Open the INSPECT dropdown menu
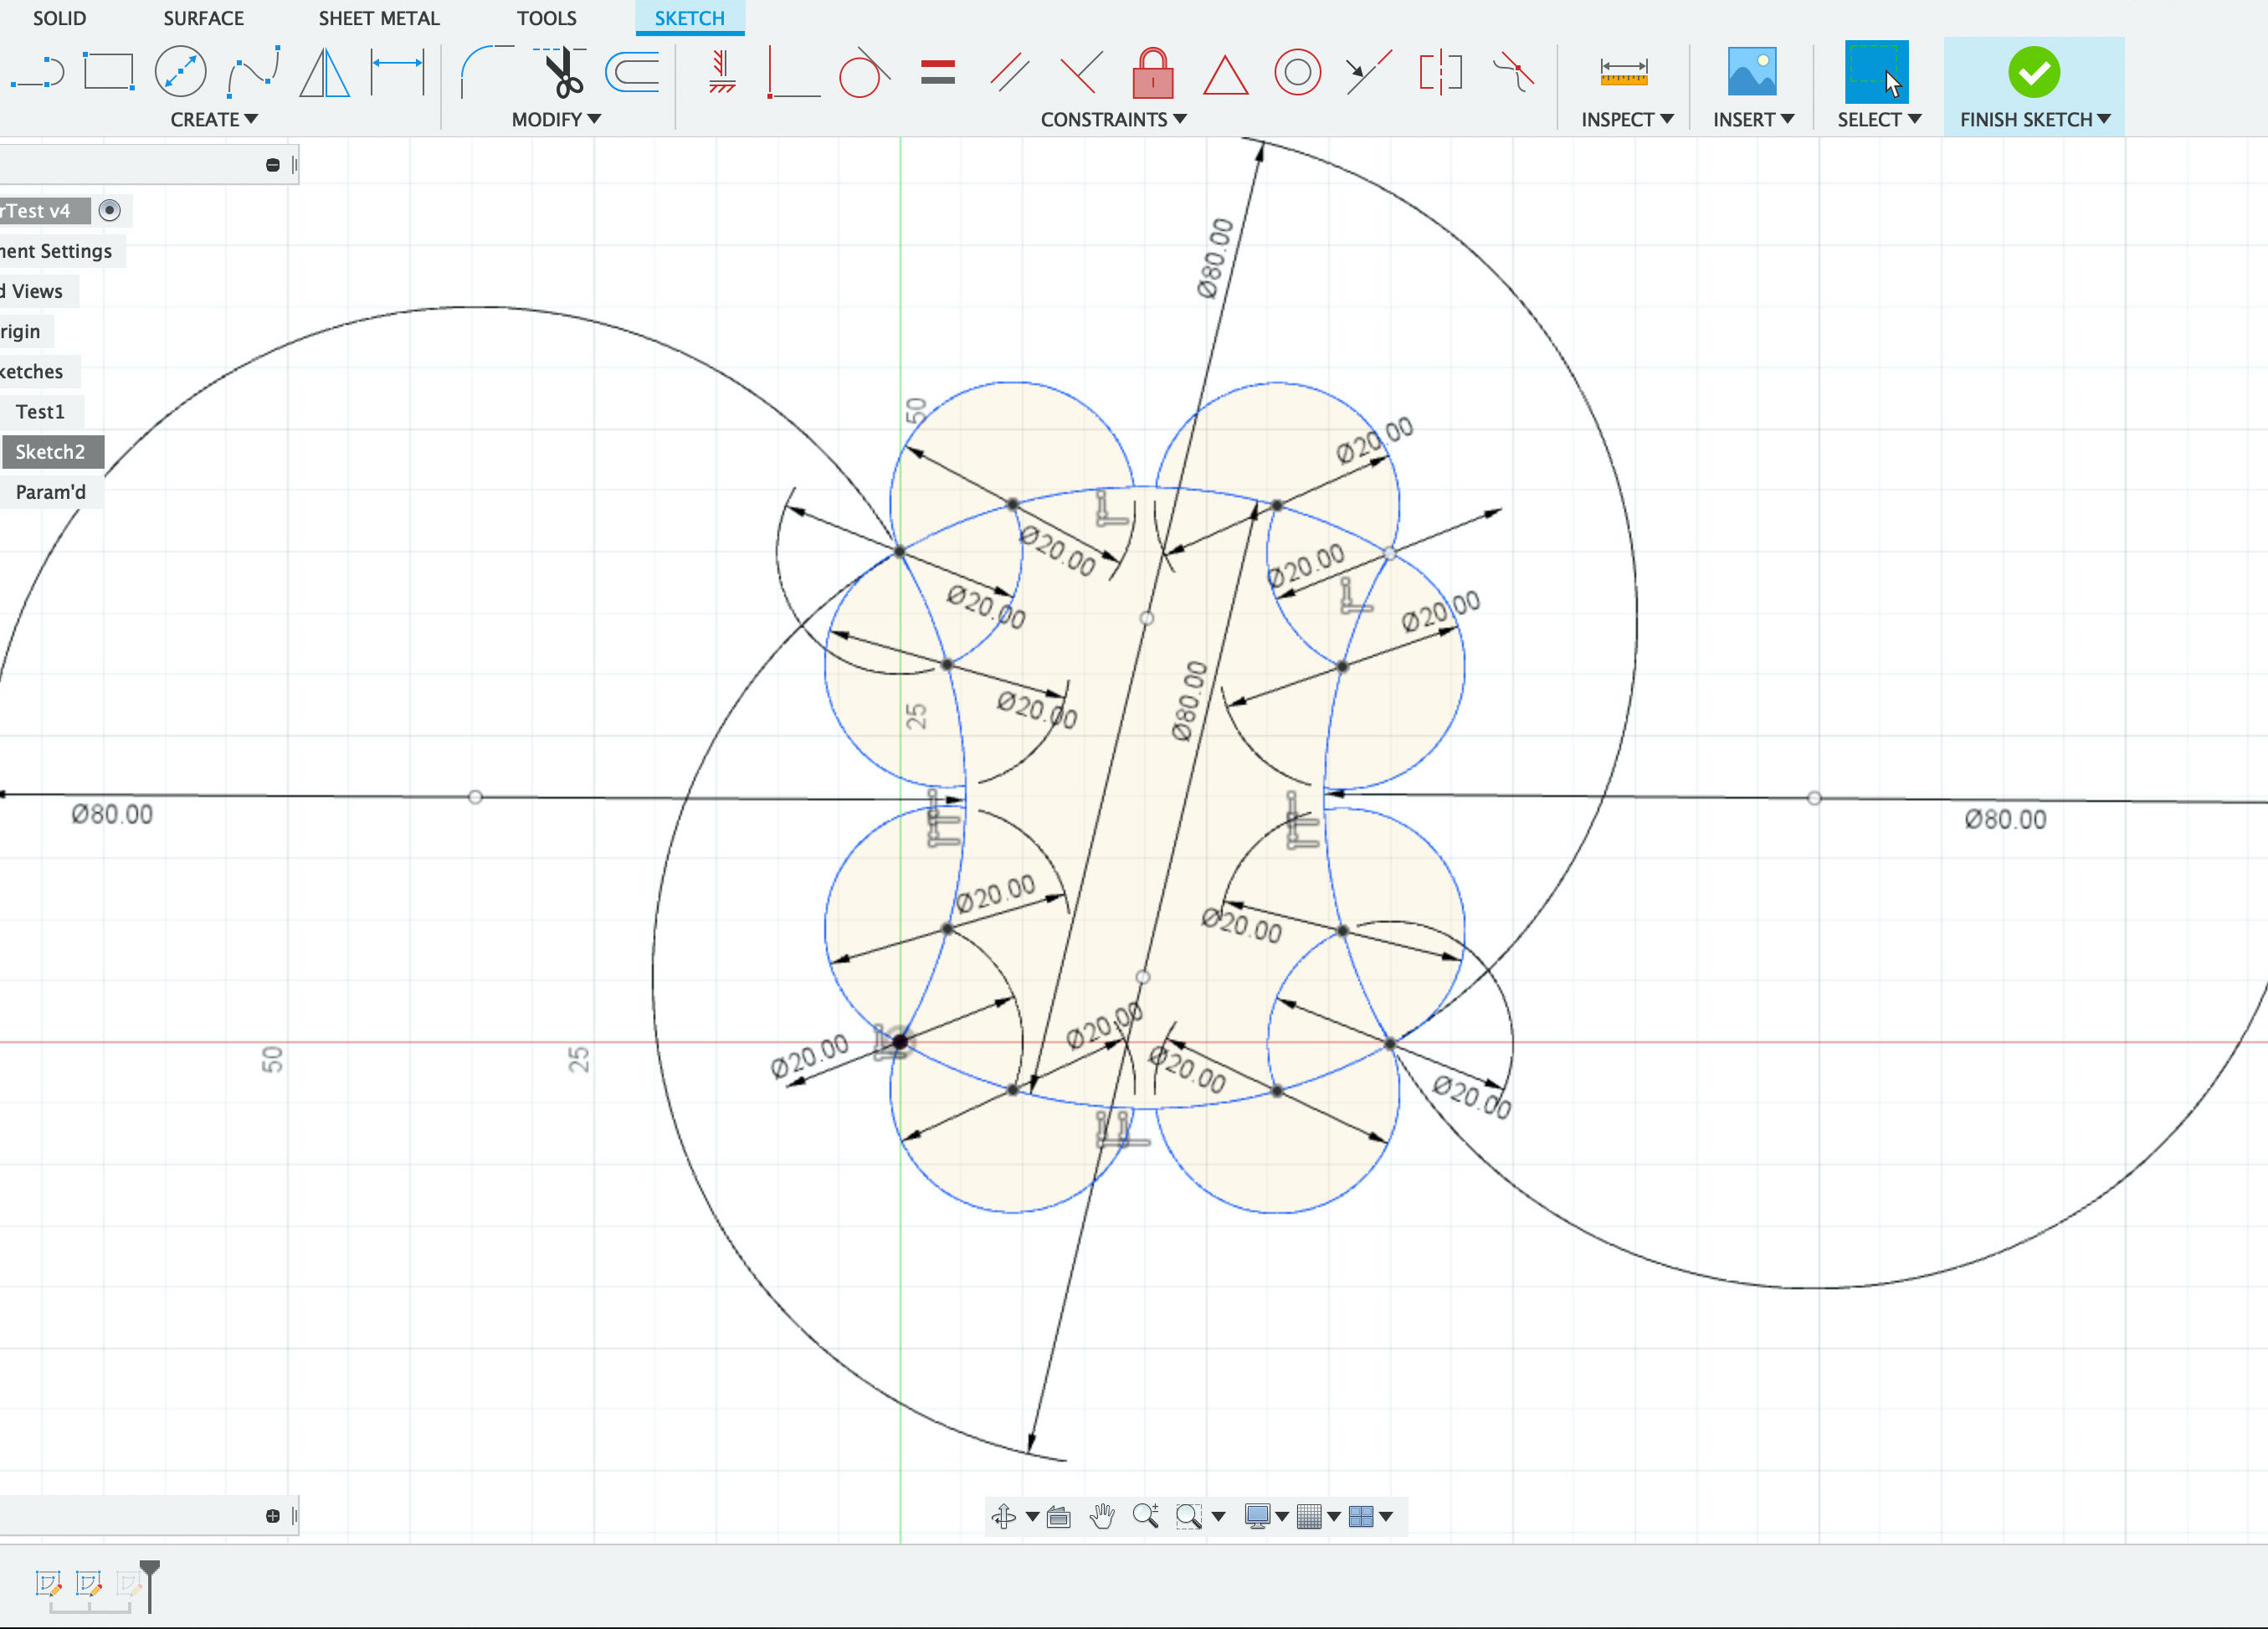 (x=1627, y=119)
